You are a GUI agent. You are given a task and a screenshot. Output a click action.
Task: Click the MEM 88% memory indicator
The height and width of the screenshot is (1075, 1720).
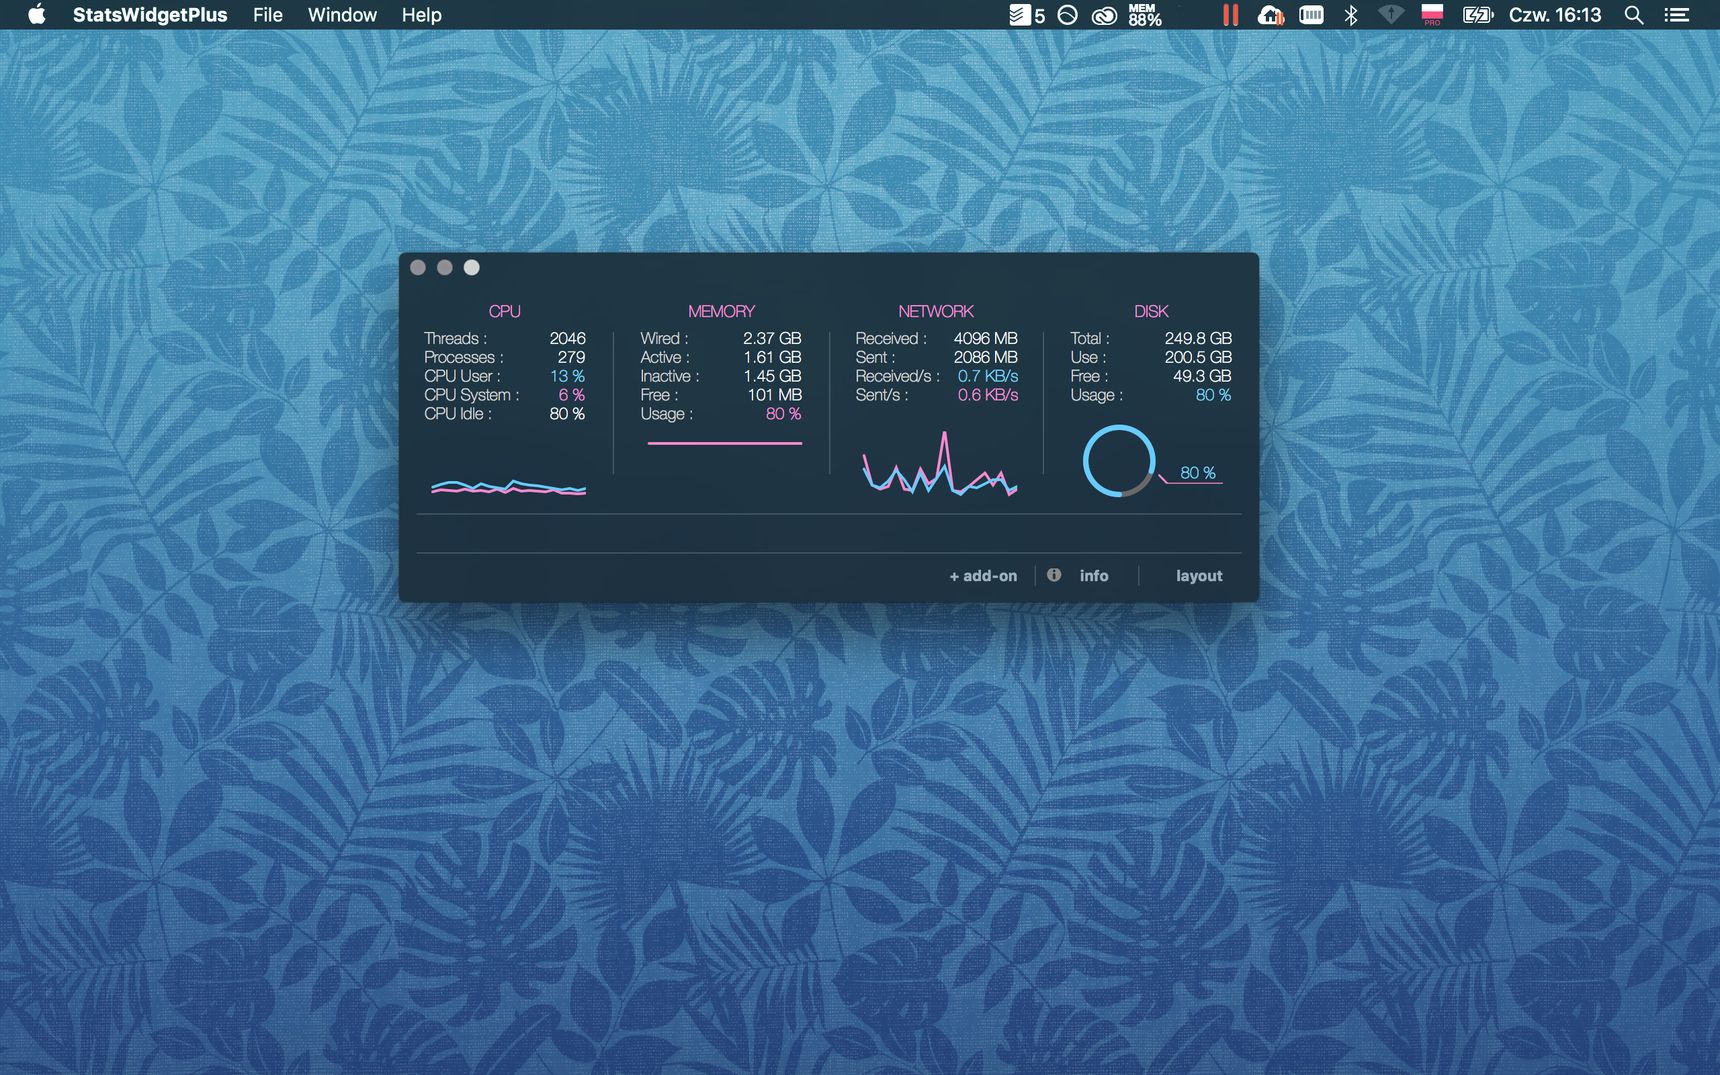pos(1145,15)
